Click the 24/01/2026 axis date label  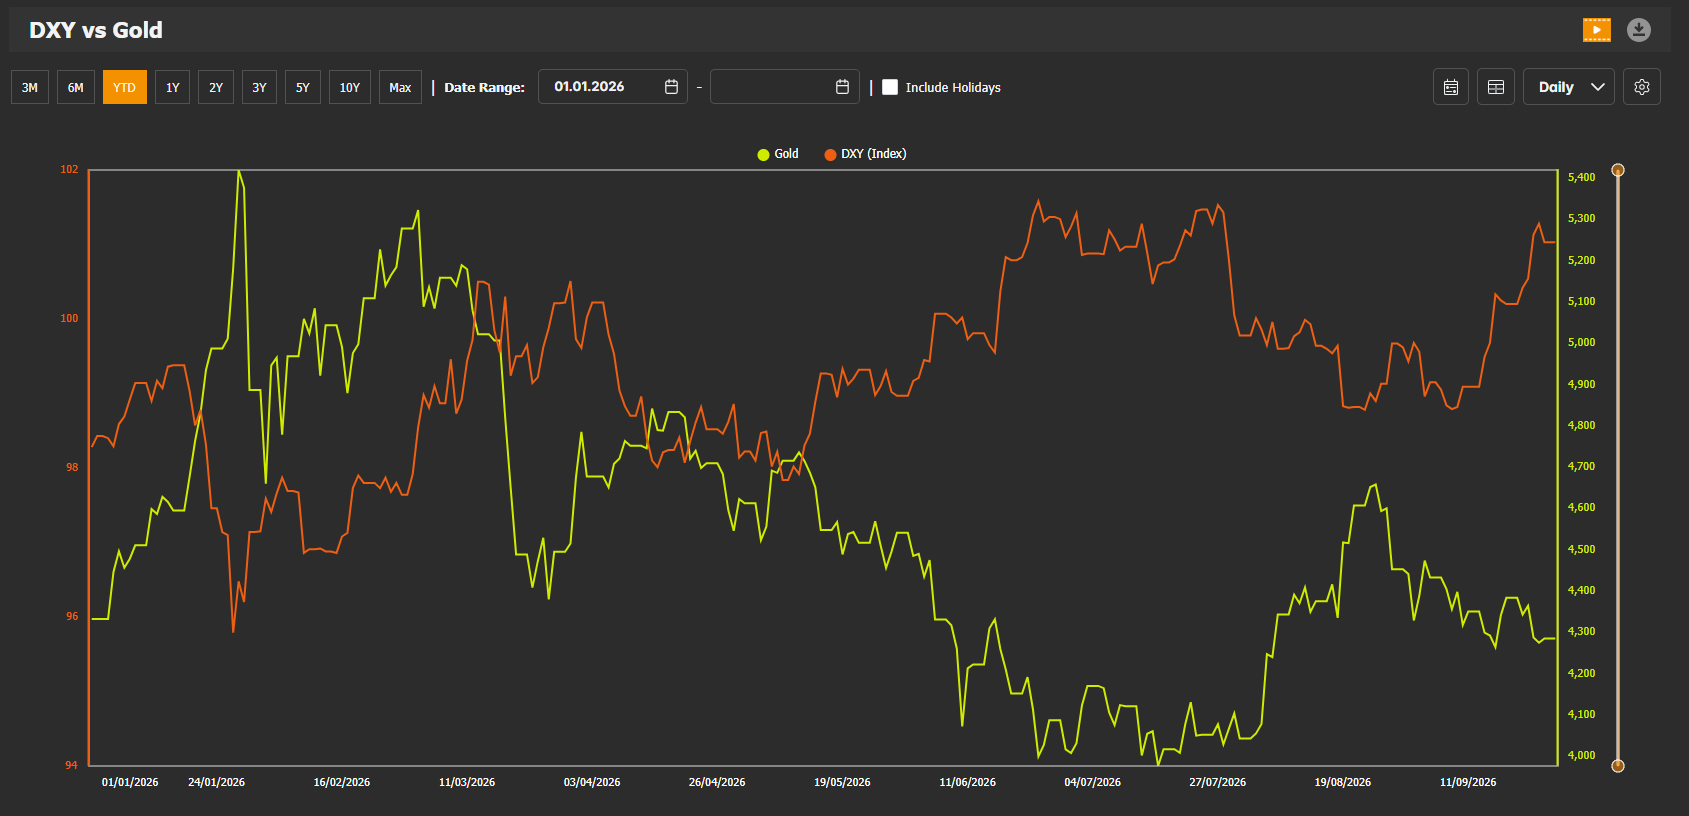(216, 782)
